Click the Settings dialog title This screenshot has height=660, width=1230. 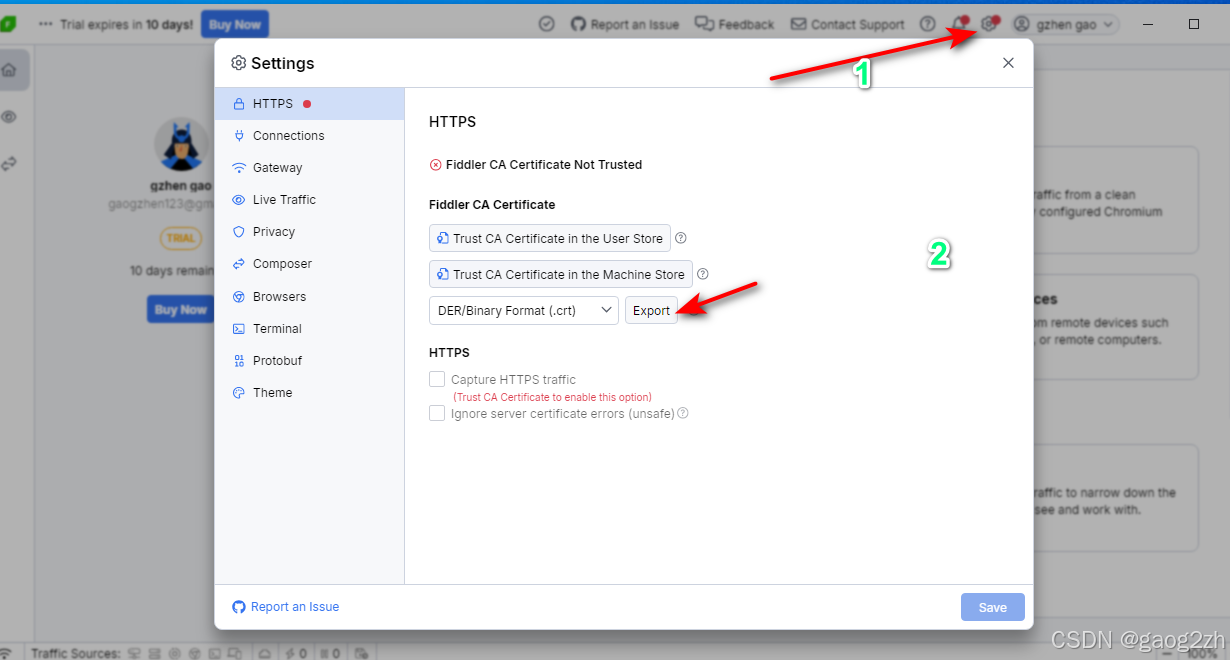pos(282,63)
